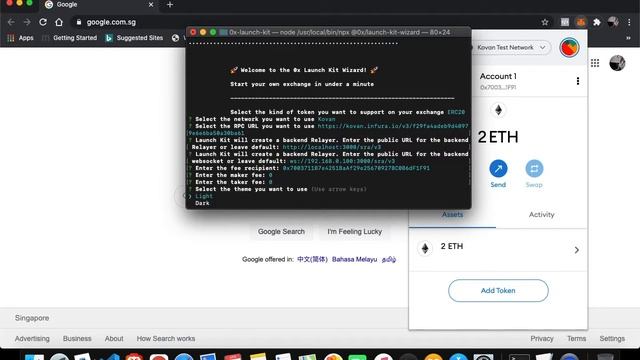This screenshot has height=360, width=640.
Task: Open Getting Started bookmark
Action: click(70, 38)
